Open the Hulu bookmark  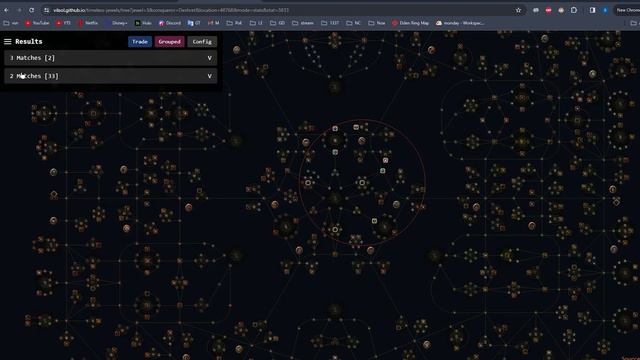pos(143,23)
